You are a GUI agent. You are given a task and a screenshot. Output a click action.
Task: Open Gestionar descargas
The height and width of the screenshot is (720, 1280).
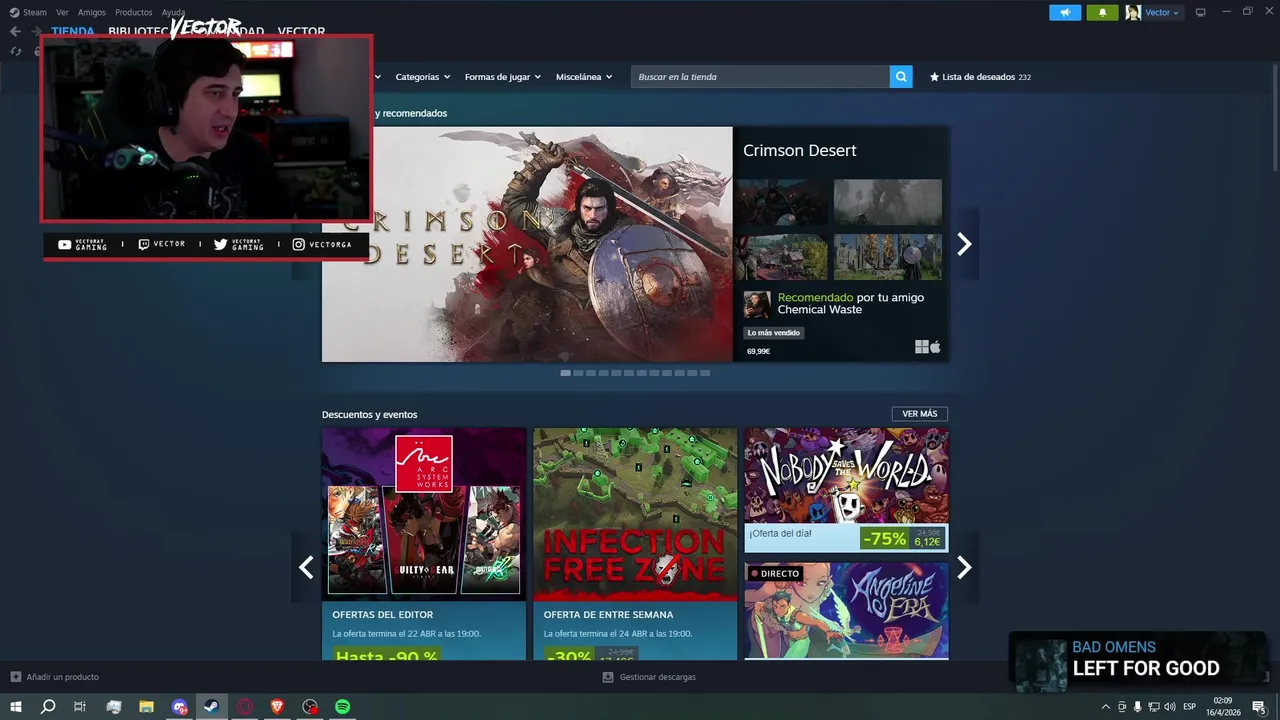pos(657,677)
